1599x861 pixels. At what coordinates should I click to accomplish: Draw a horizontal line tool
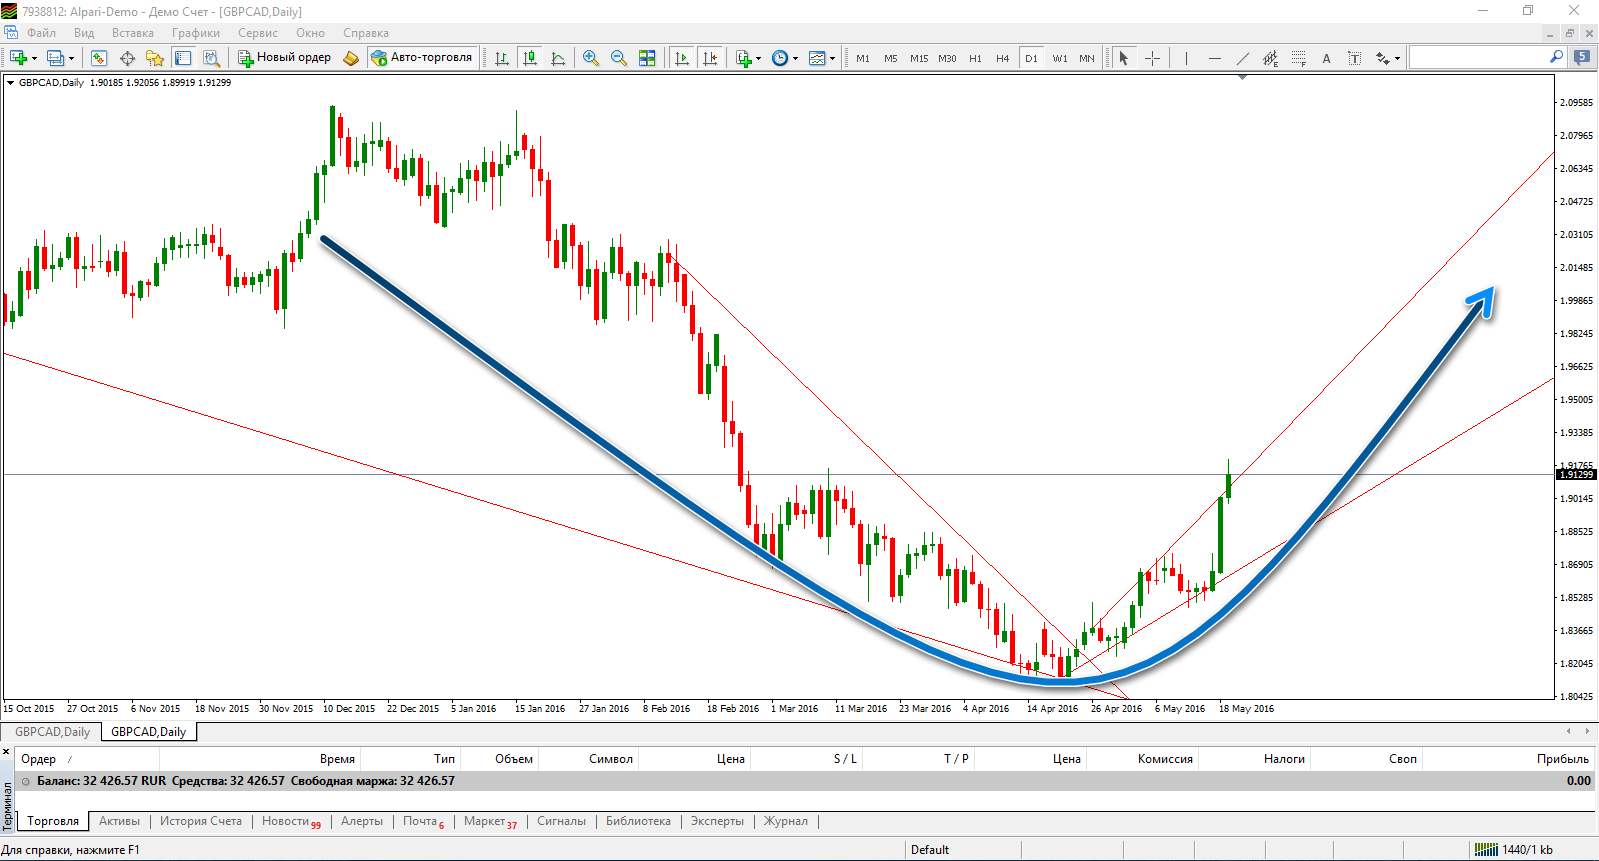pos(1214,58)
